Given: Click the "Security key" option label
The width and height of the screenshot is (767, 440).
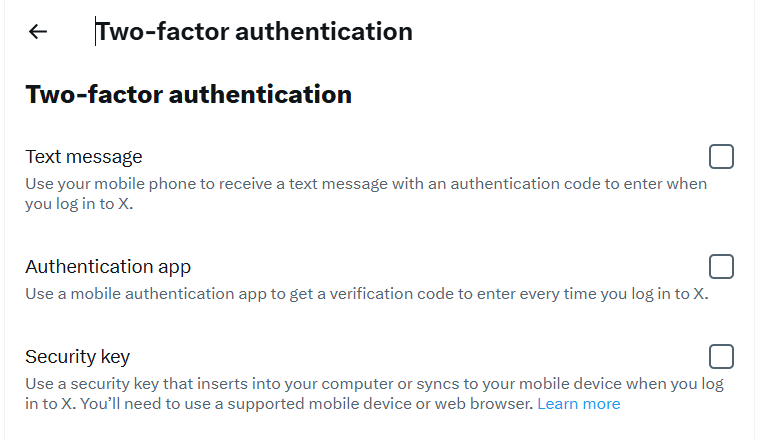Looking at the screenshot, I should [x=78, y=357].
